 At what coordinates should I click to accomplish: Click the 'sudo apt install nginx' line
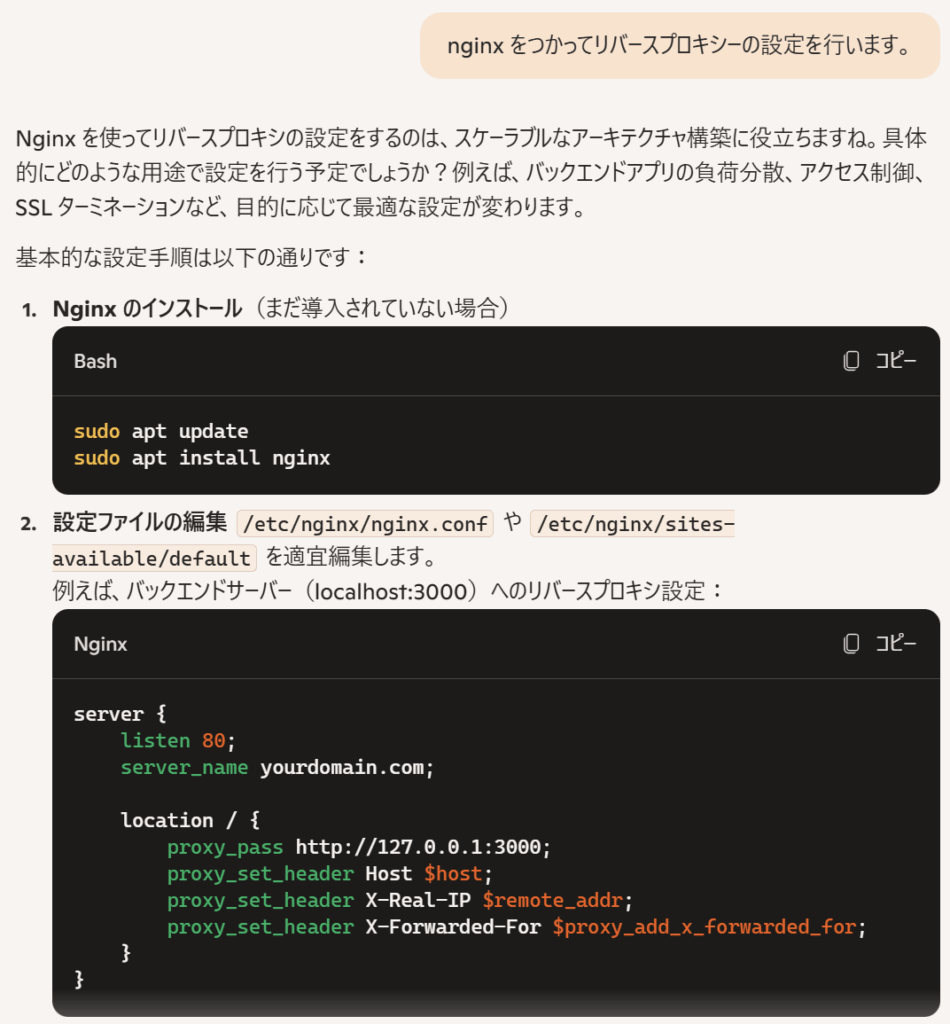202,458
